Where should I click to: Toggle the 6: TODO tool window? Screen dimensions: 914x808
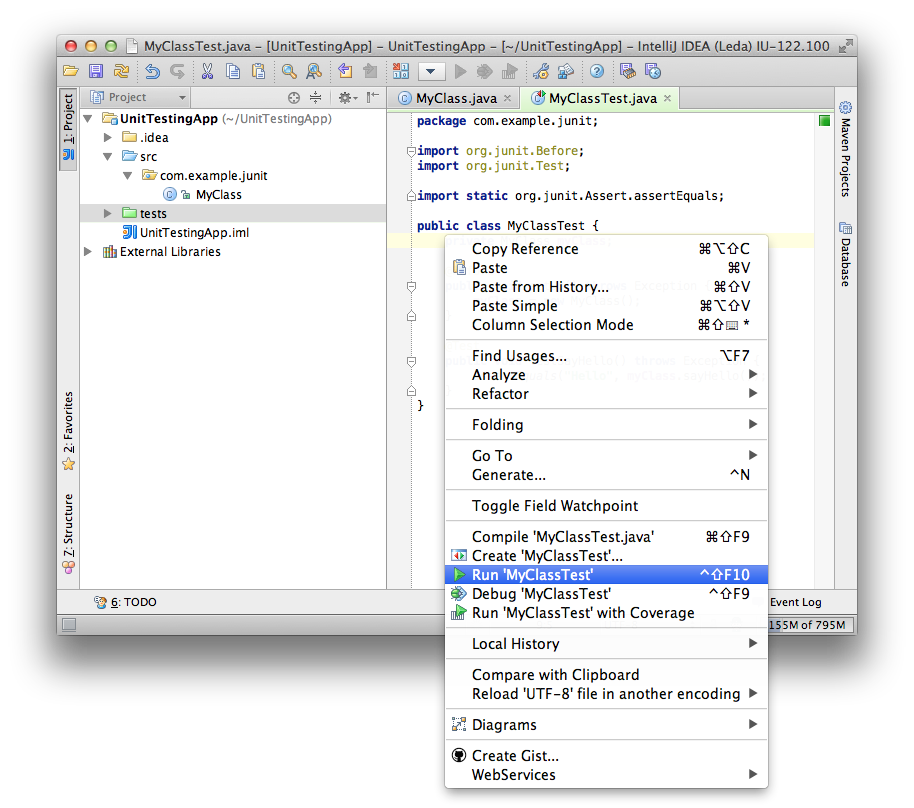(125, 602)
